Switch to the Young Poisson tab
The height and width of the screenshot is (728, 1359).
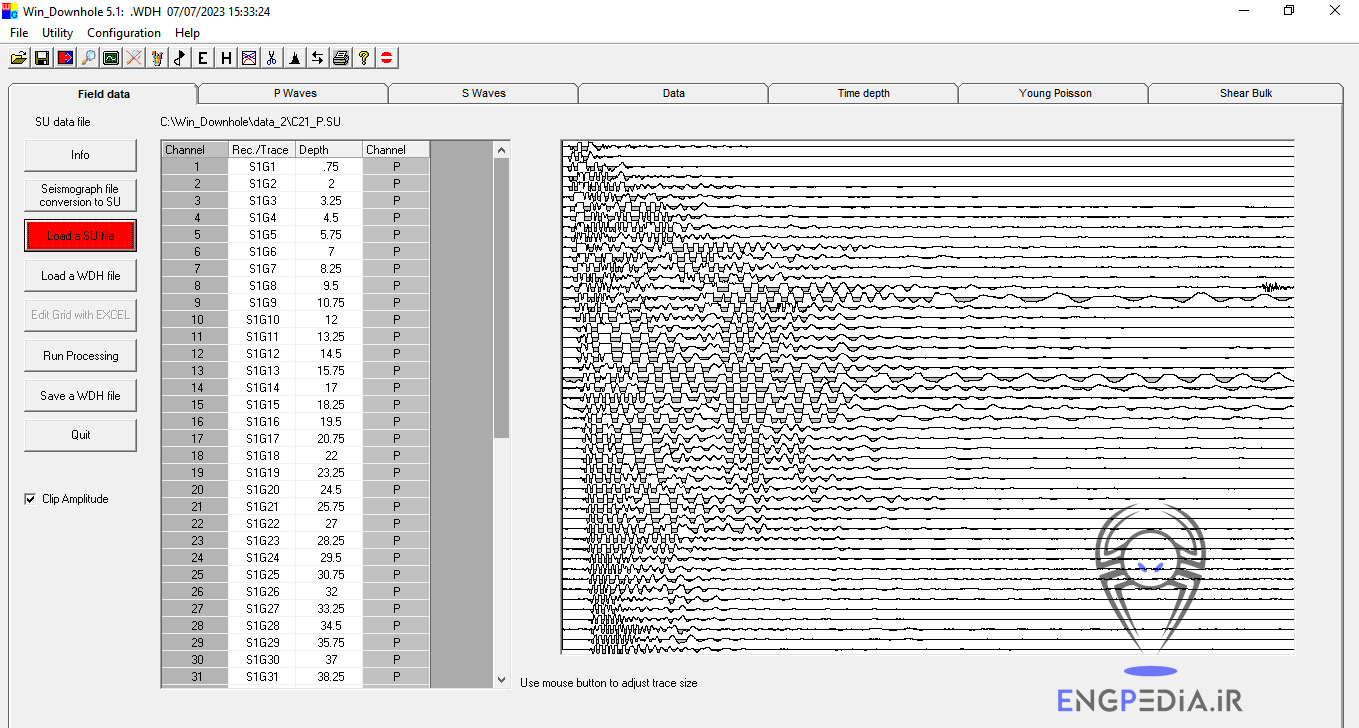1055,93
